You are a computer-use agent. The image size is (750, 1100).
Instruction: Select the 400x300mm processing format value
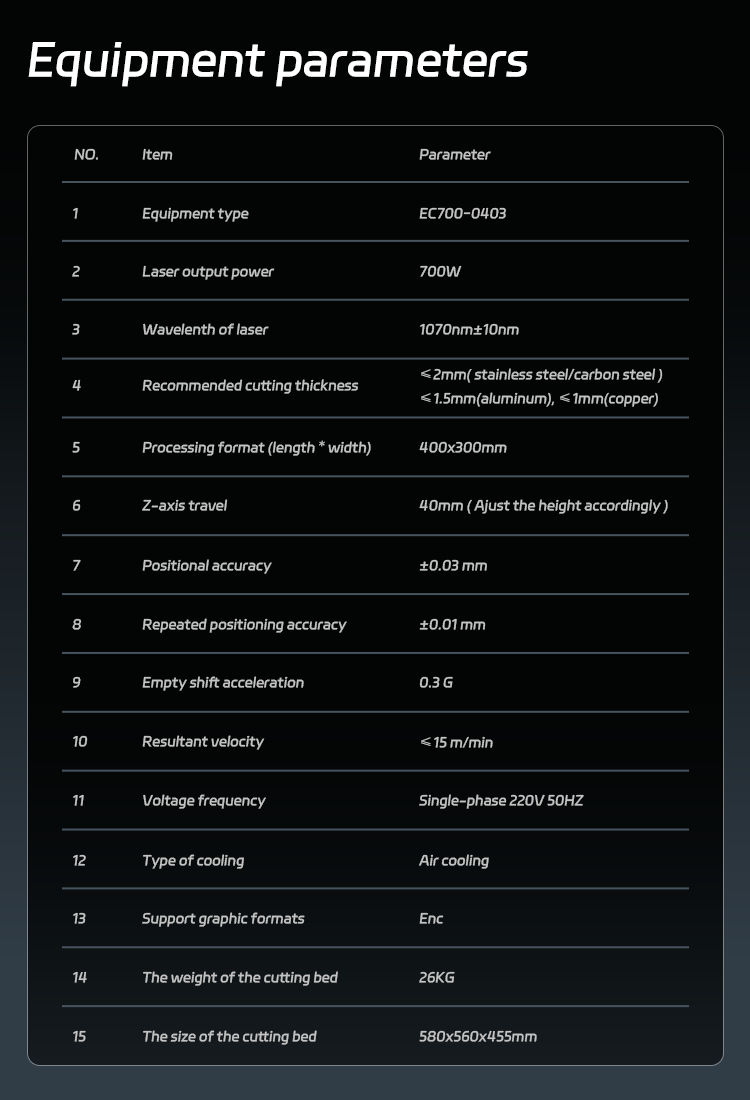point(462,448)
